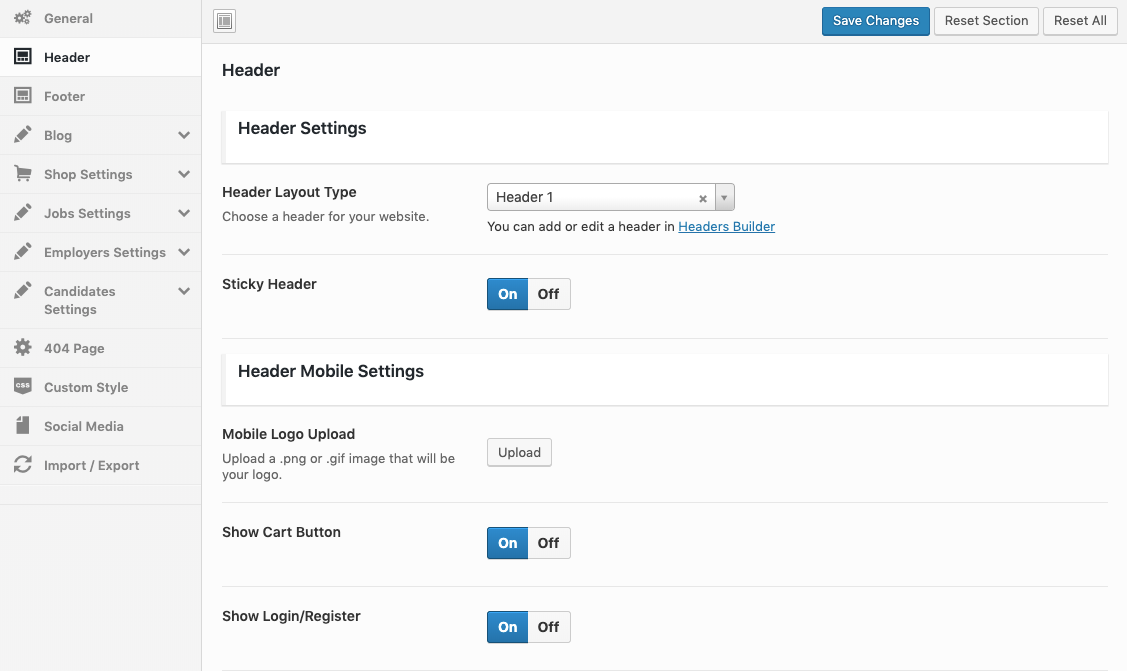Turn off Sticky Header
Image resolution: width=1127 pixels, height=671 pixels.
pos(548,294)
